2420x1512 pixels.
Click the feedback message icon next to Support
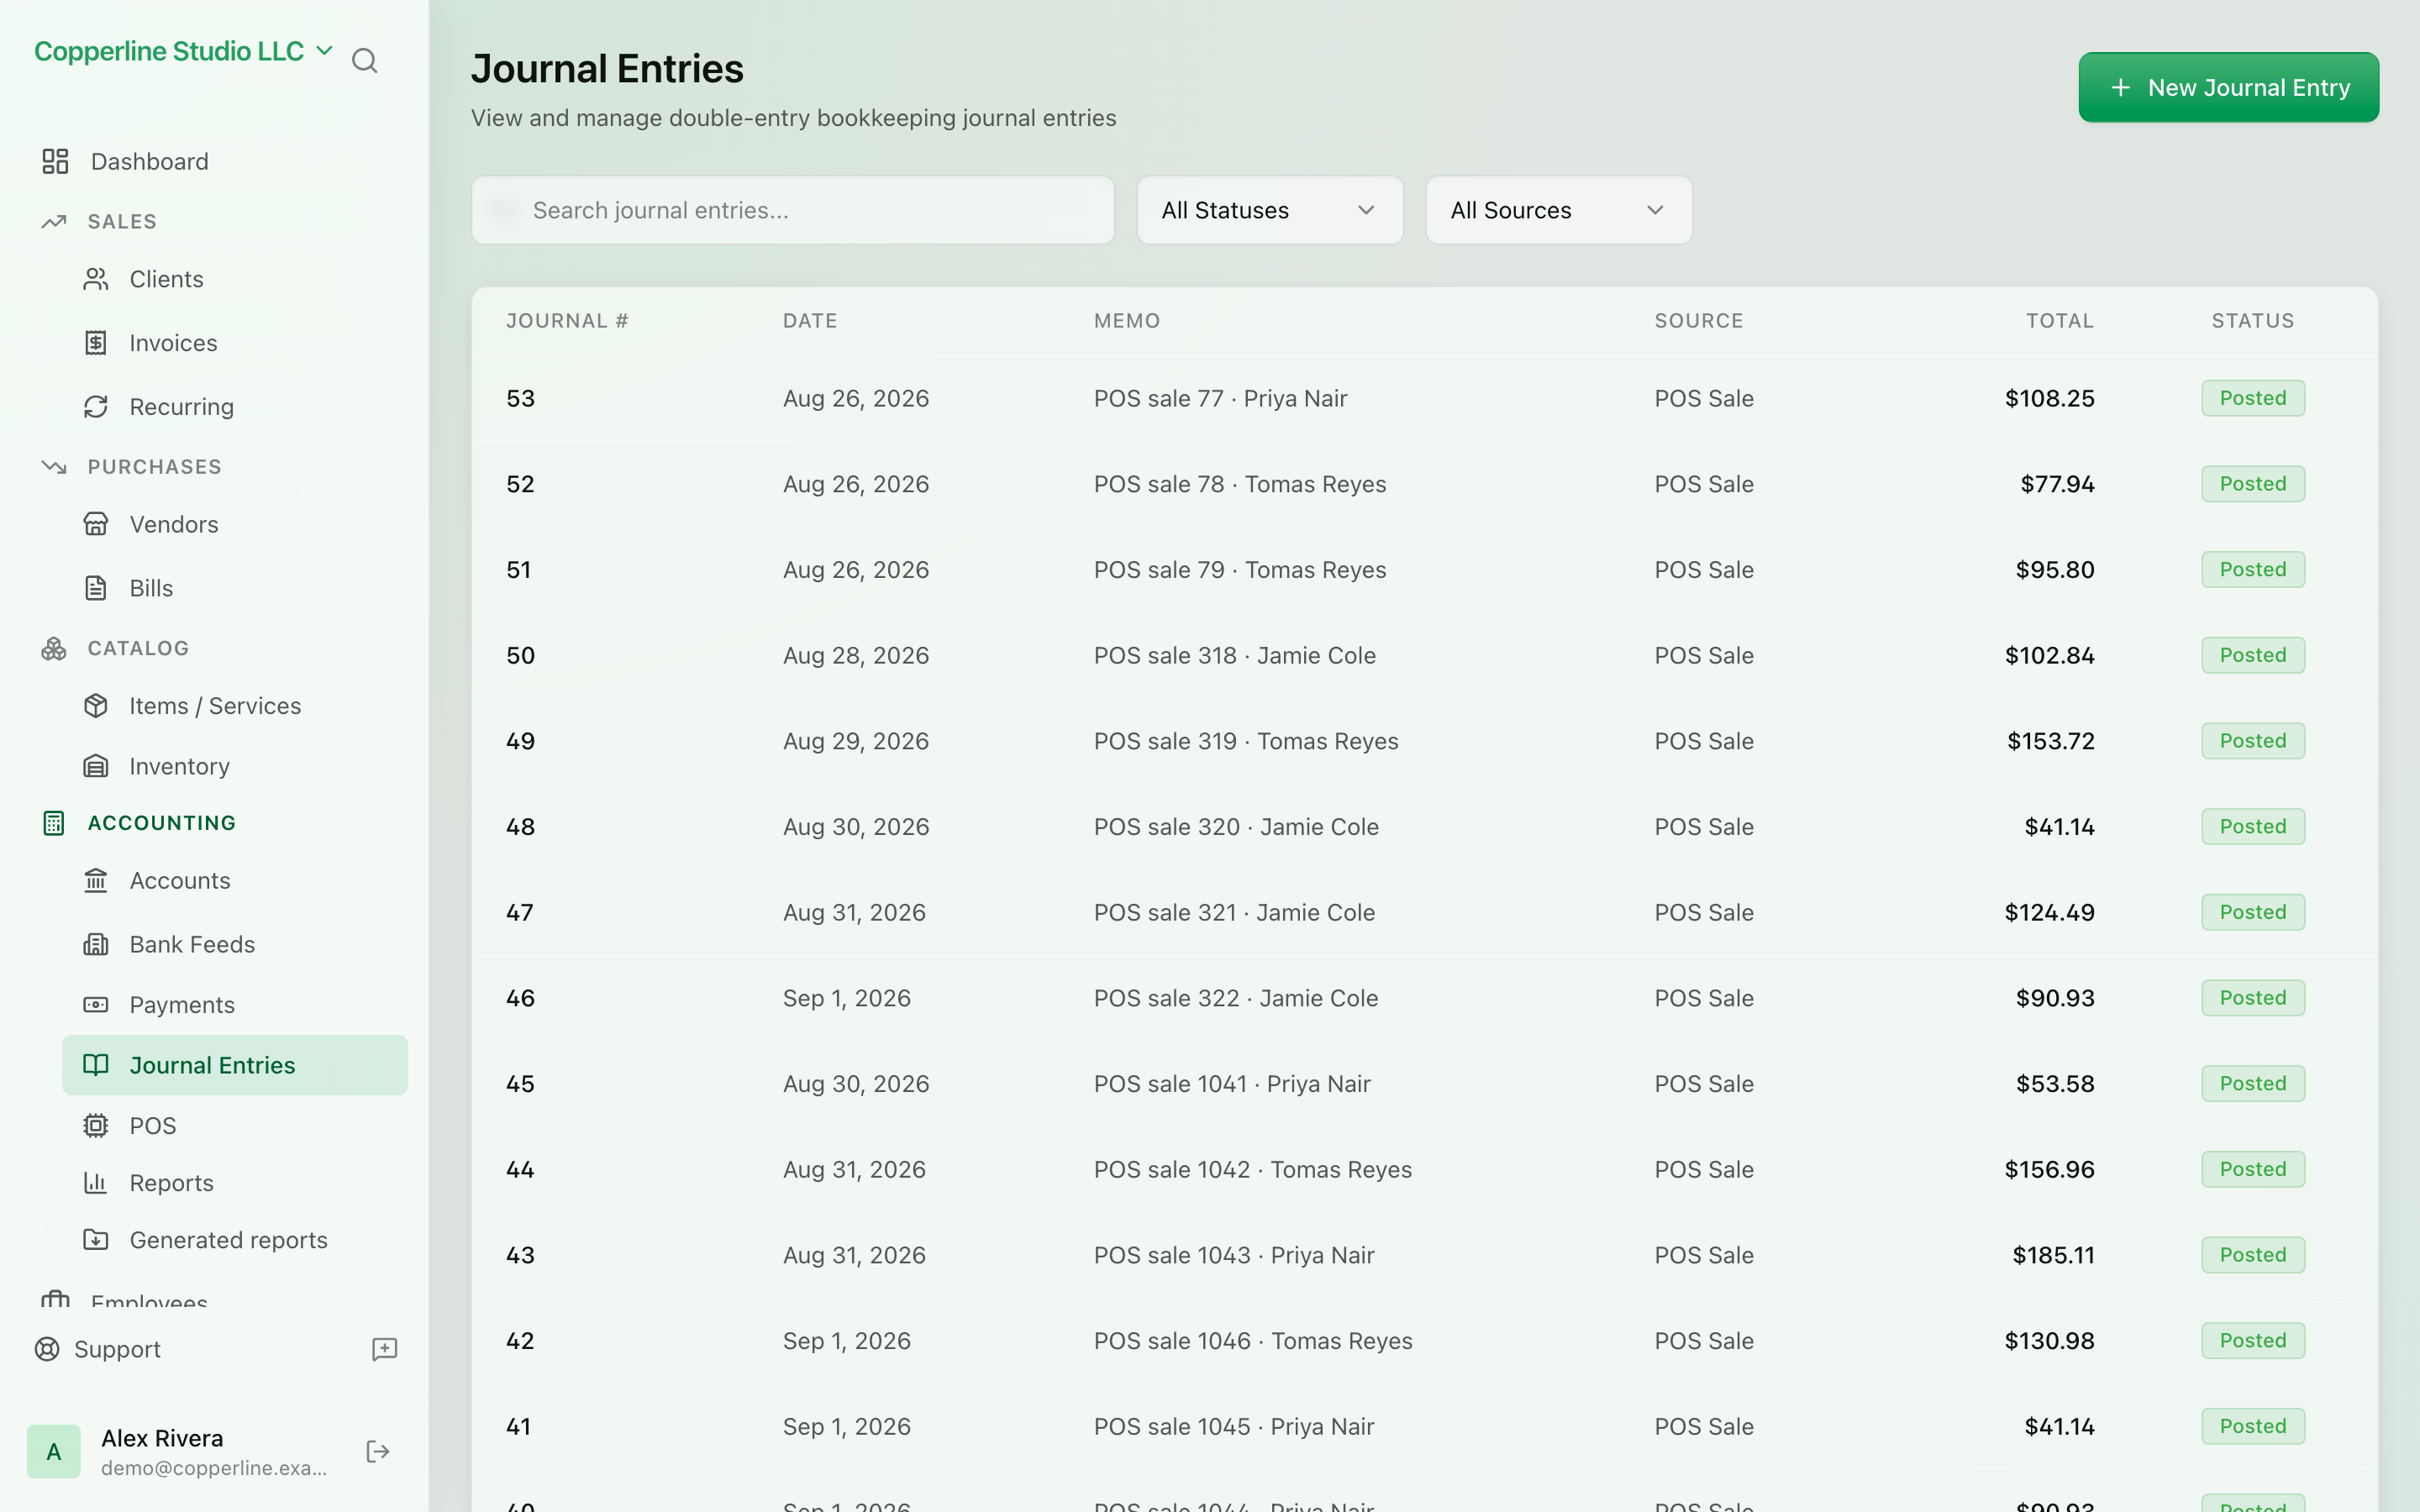click(385, 1349)
